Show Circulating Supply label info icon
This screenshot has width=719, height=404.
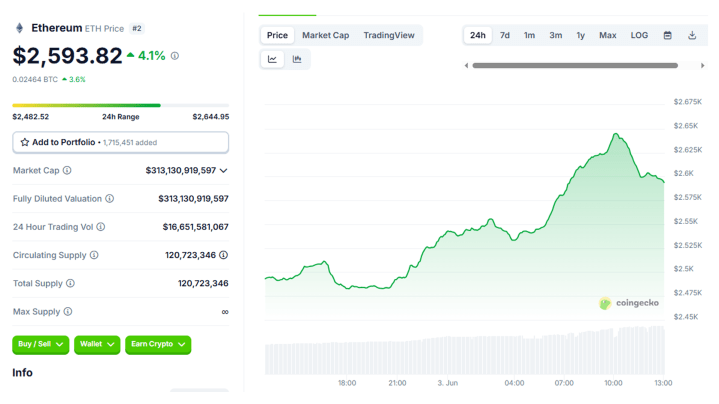click(94, 255)
